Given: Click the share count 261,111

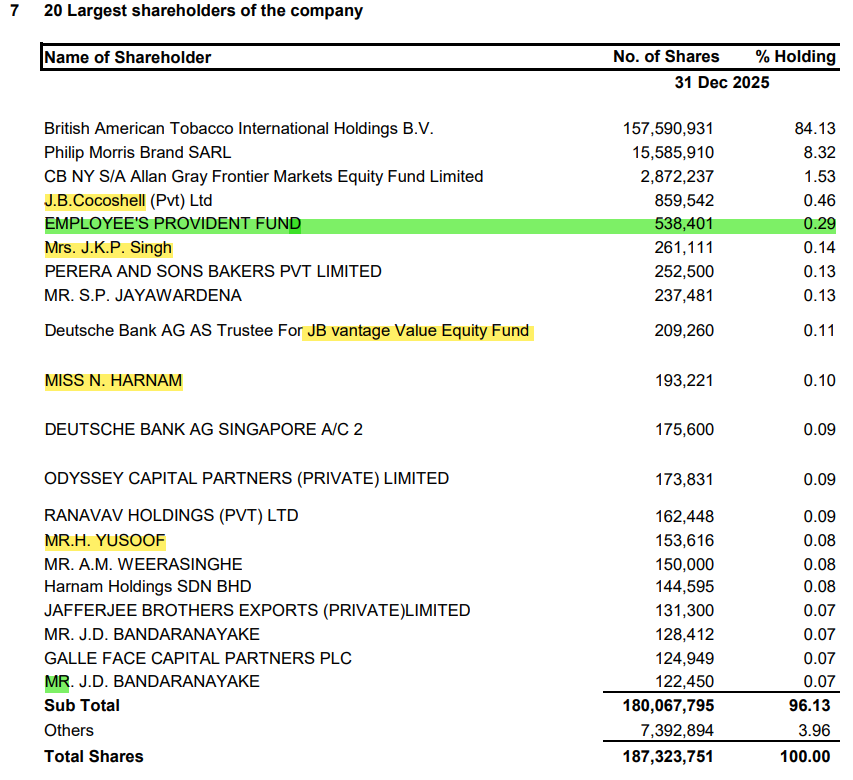Looking at the screenshot, I should pos(684,247).
